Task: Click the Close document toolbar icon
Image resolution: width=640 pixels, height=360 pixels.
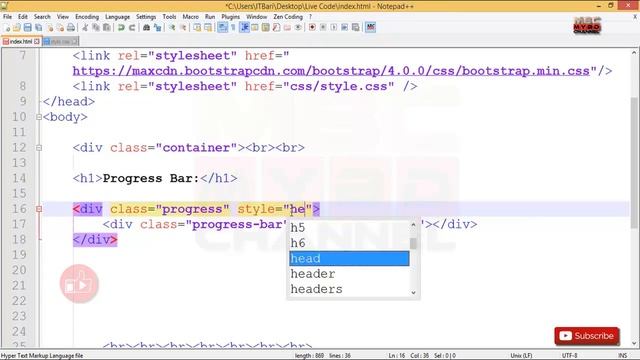Action: [x=49, y=27]
